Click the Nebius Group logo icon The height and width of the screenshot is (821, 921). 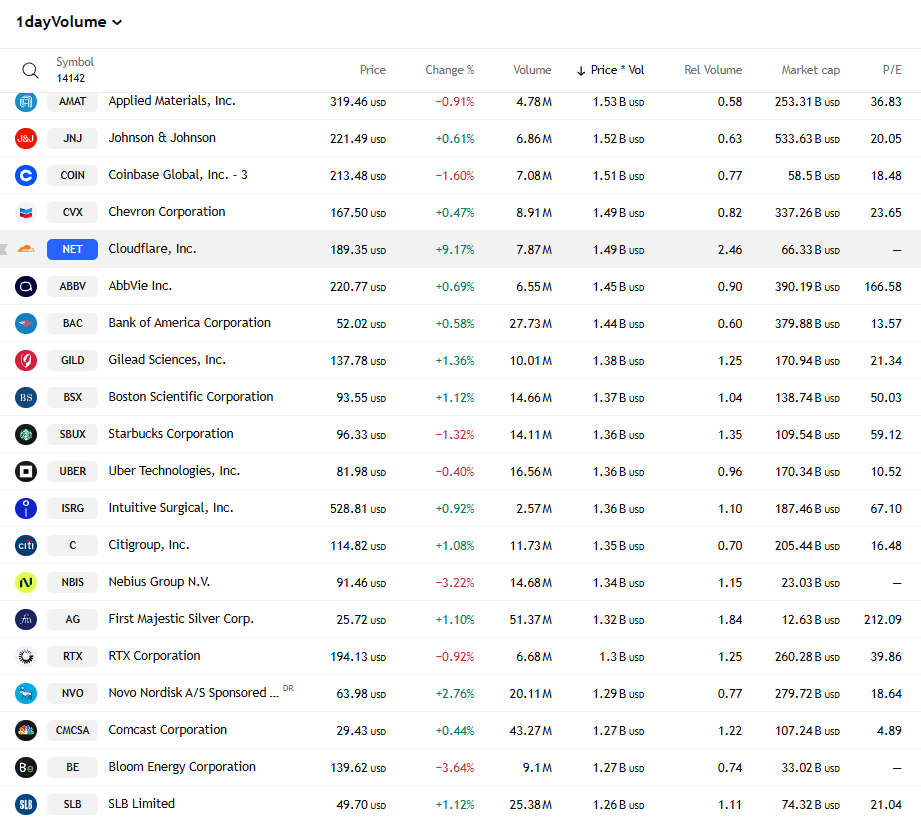click(x=26, y=583)
